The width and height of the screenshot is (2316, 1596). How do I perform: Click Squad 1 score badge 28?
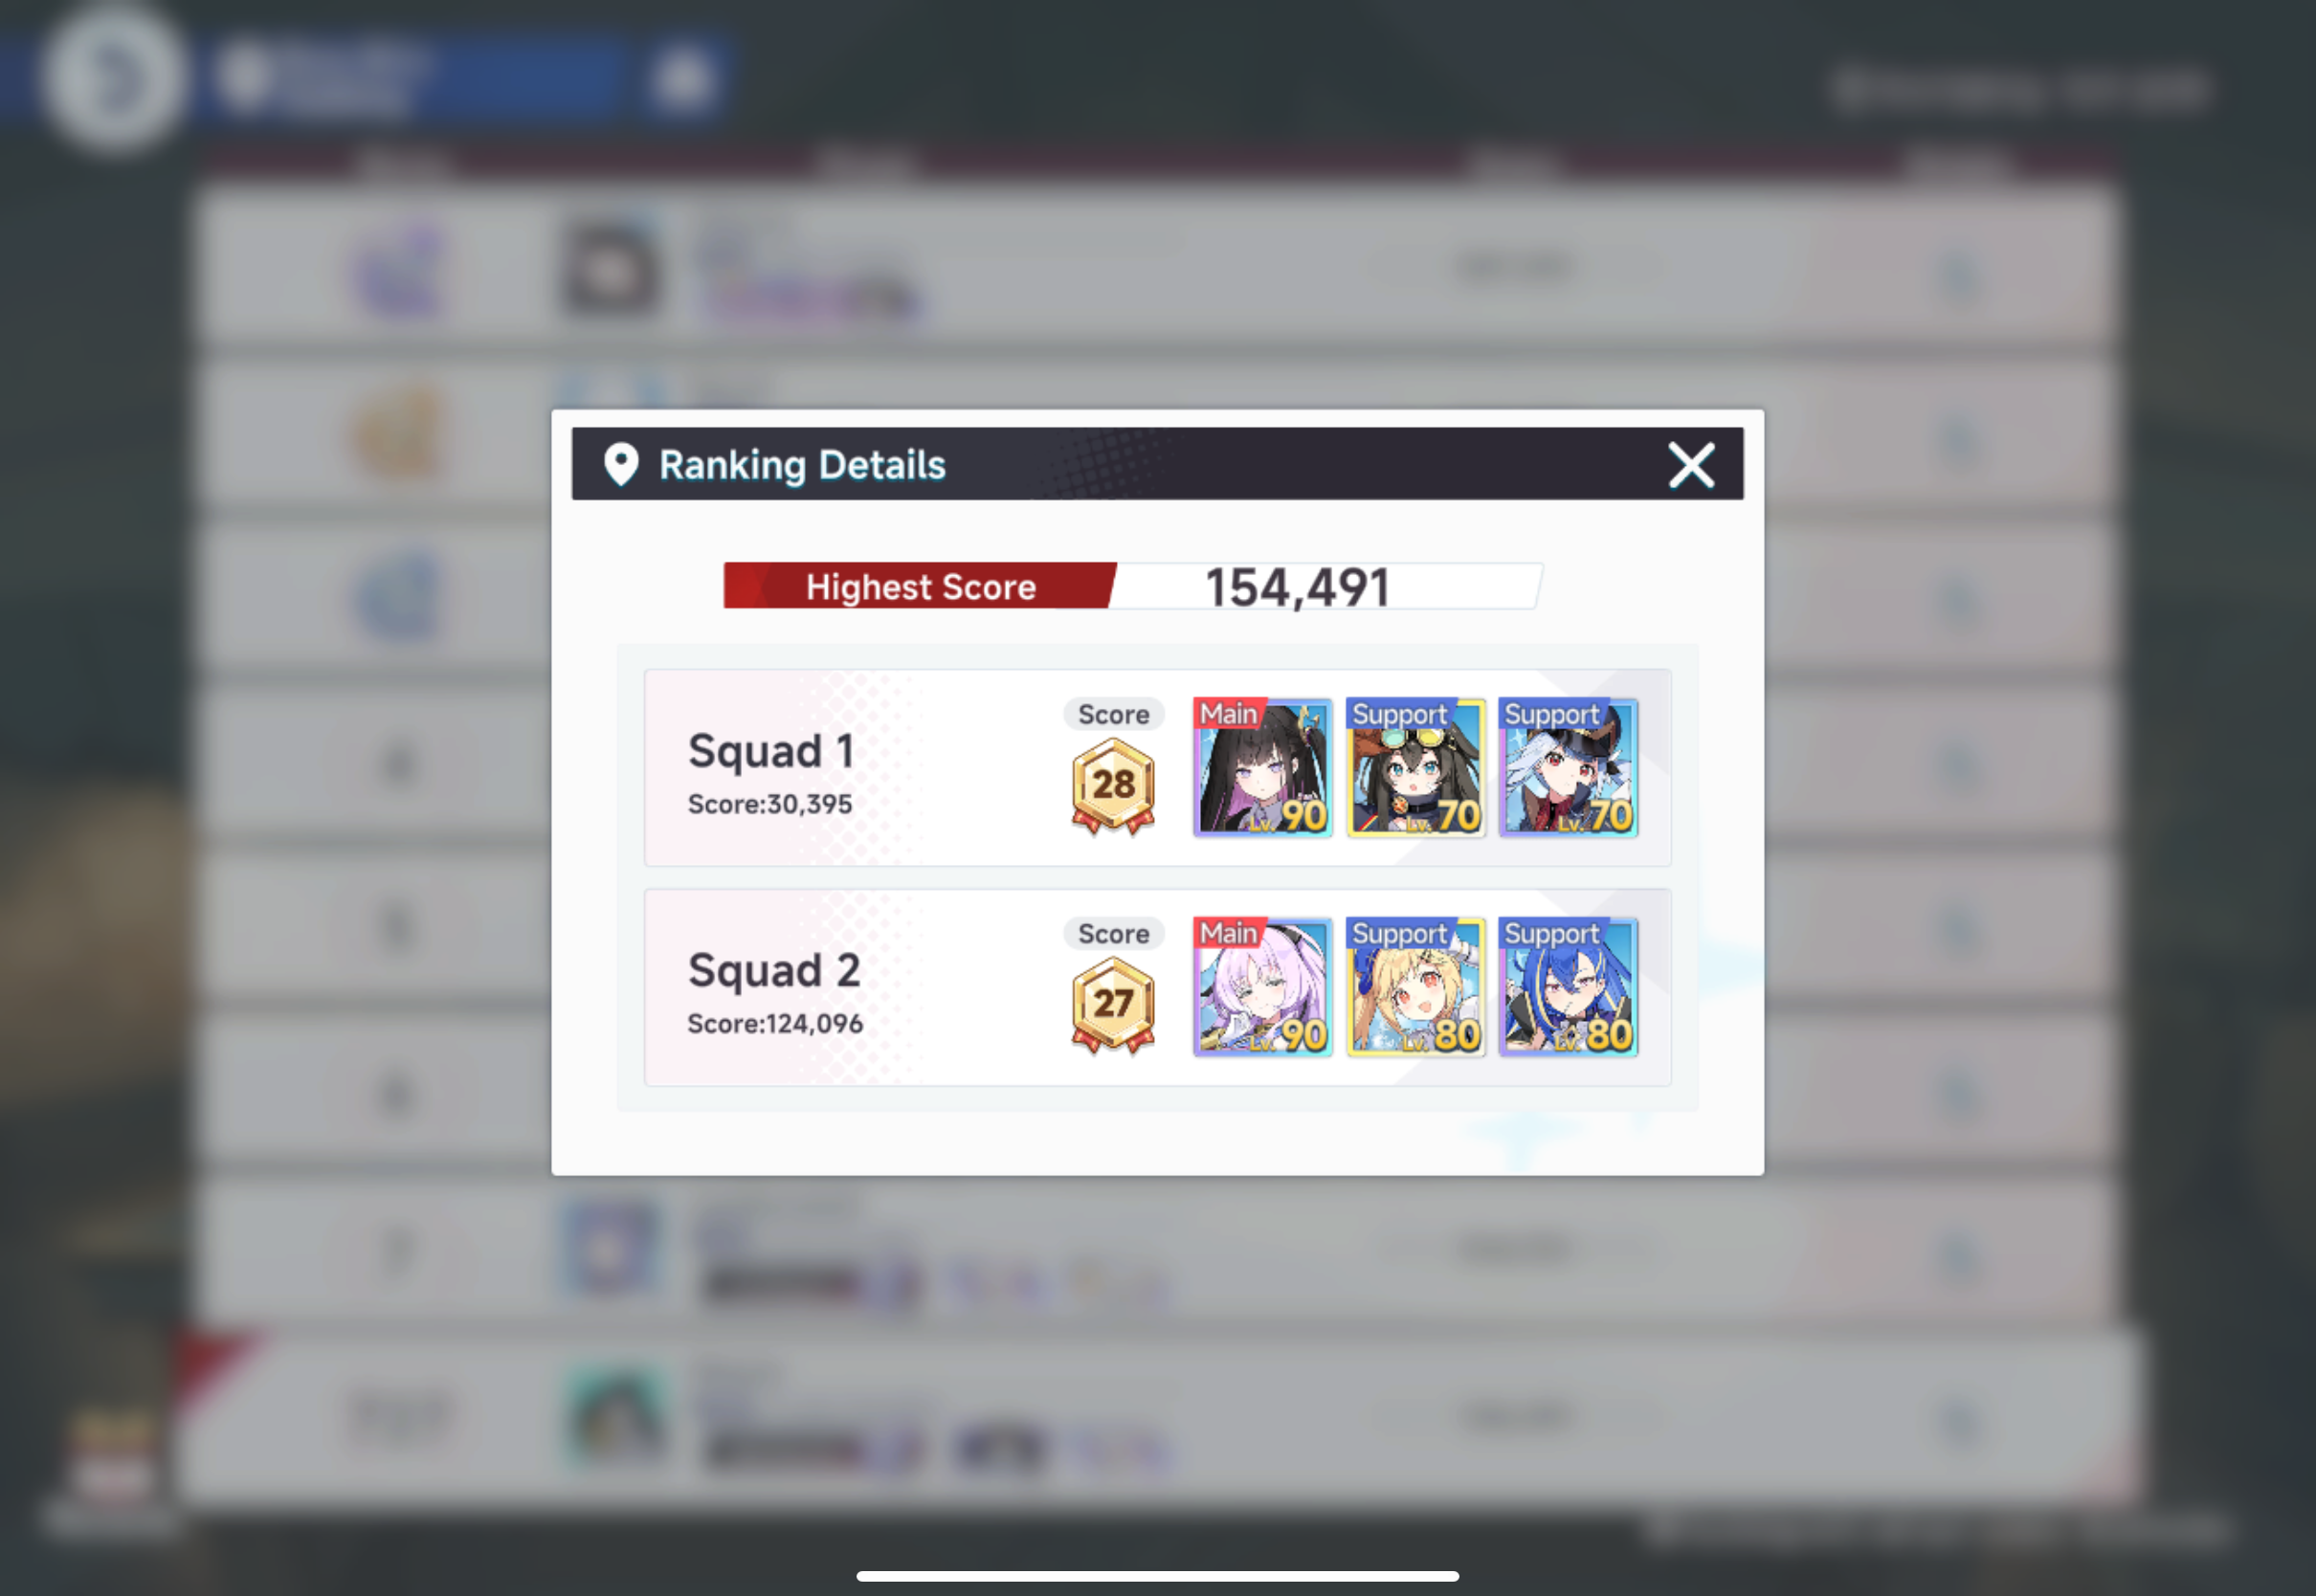(1113, 786)
